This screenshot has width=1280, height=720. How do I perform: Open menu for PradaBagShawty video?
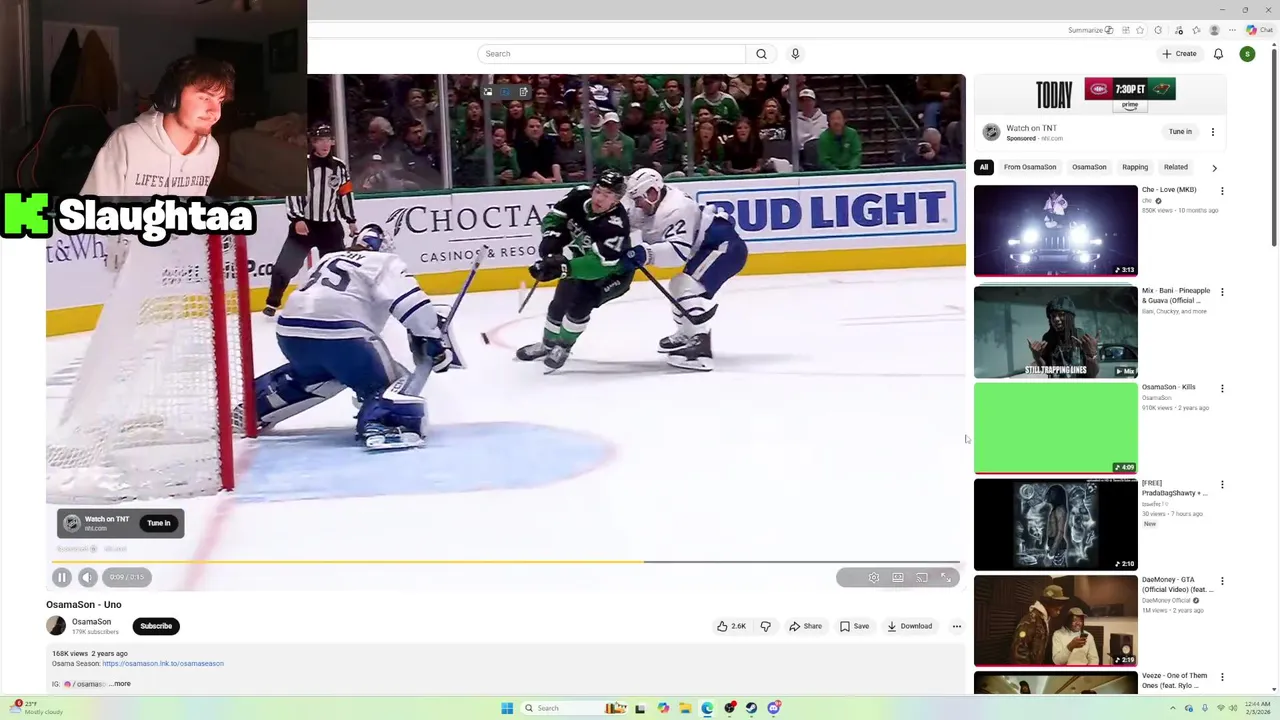tap(1221, 485)
